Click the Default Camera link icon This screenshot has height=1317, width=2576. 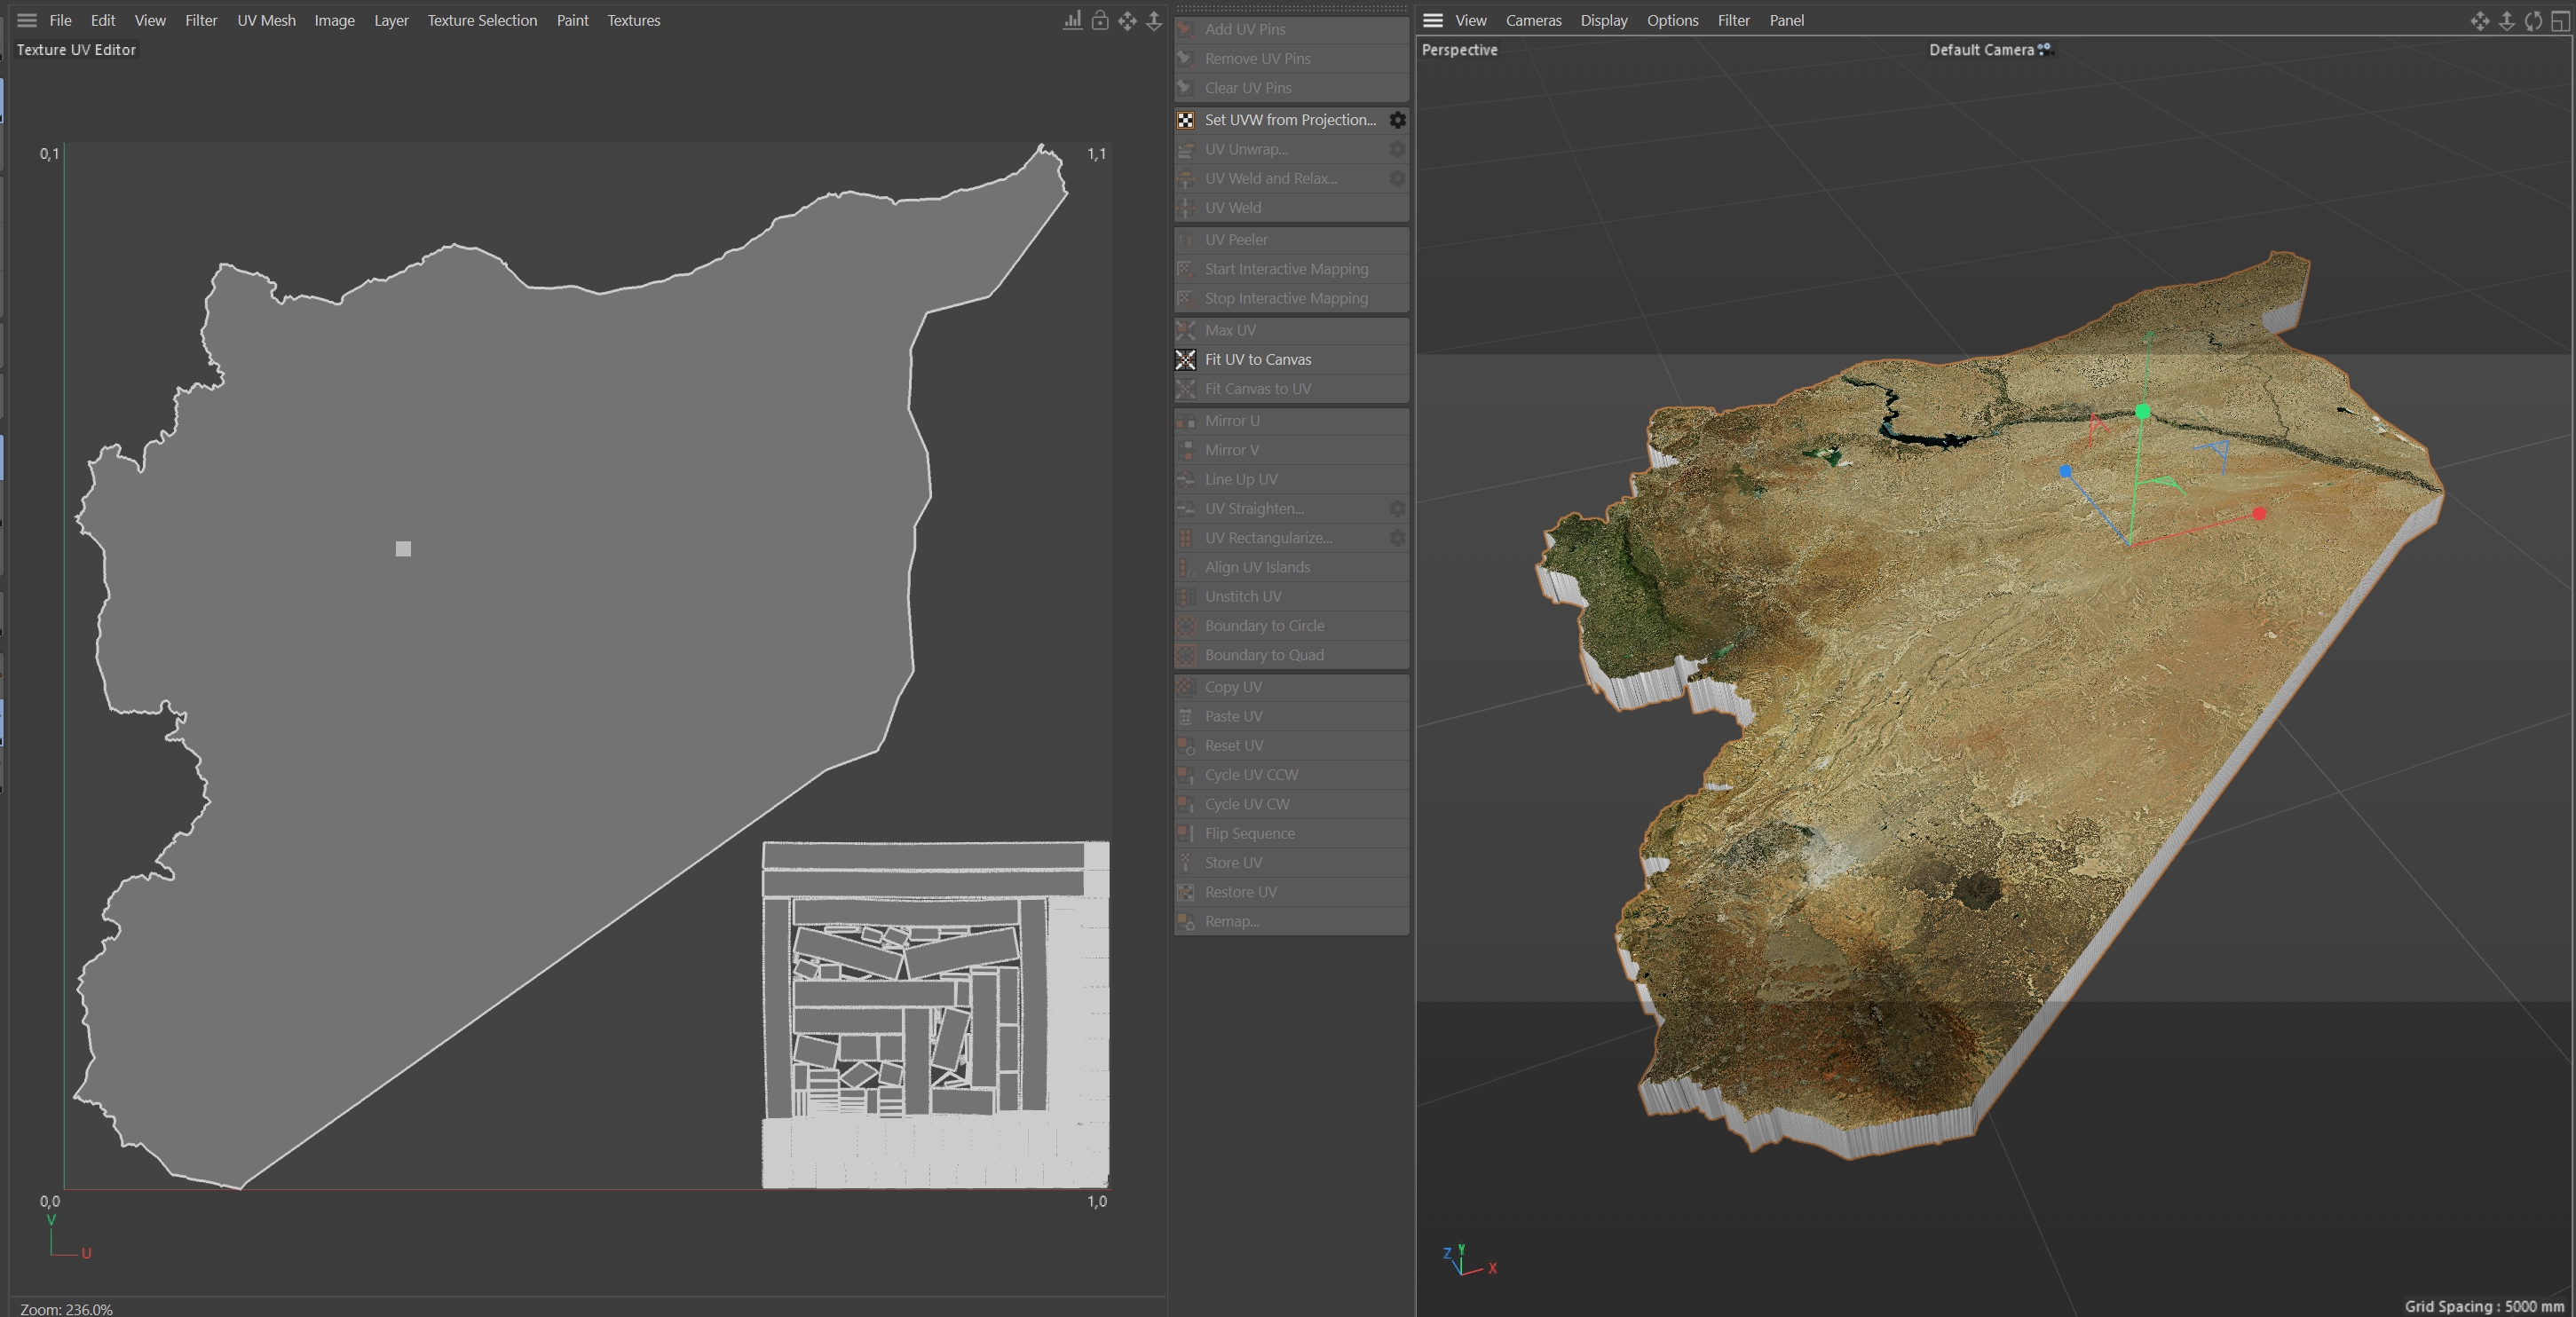(x=2044, y=49)
